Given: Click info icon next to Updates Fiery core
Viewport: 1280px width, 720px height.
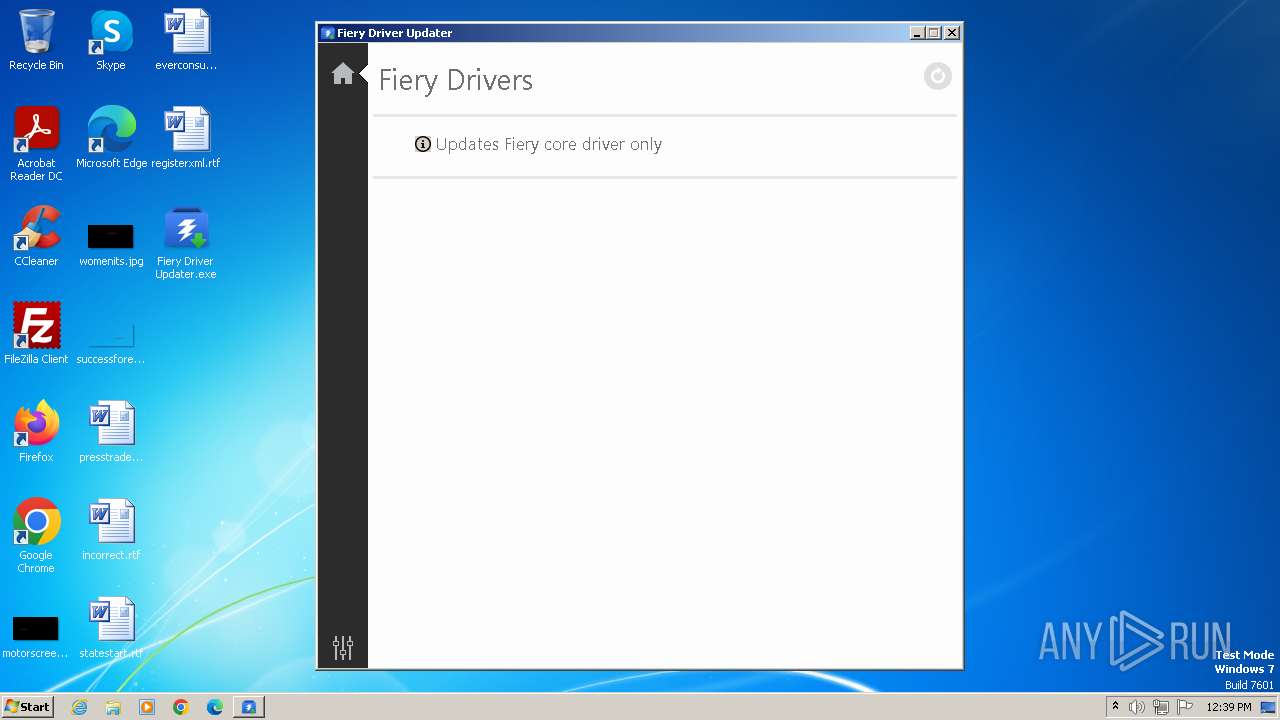Looking at the screenshot, I should 423,144.
